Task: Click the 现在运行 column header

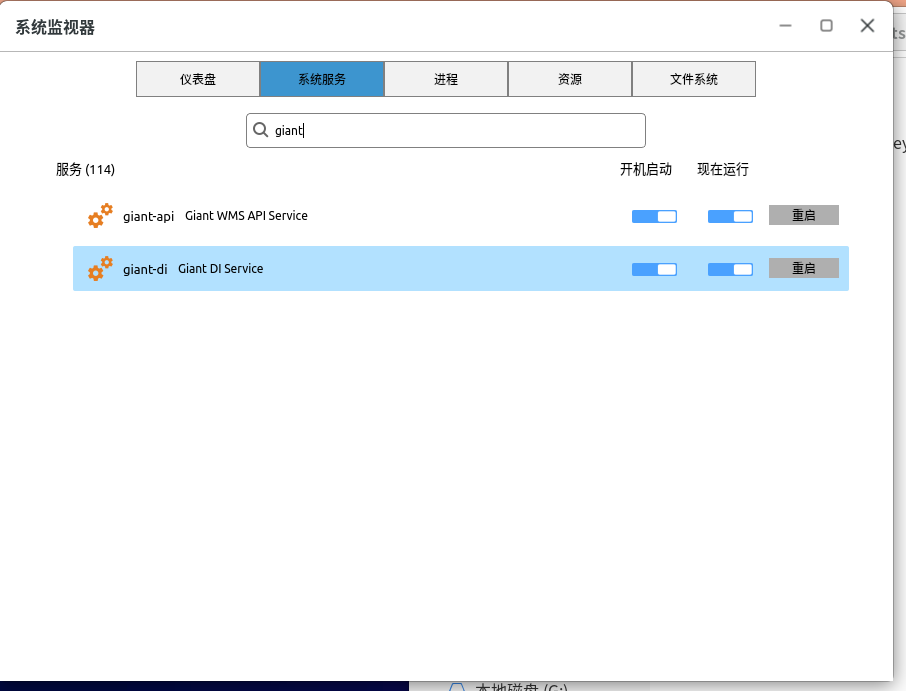Action: 723,169
